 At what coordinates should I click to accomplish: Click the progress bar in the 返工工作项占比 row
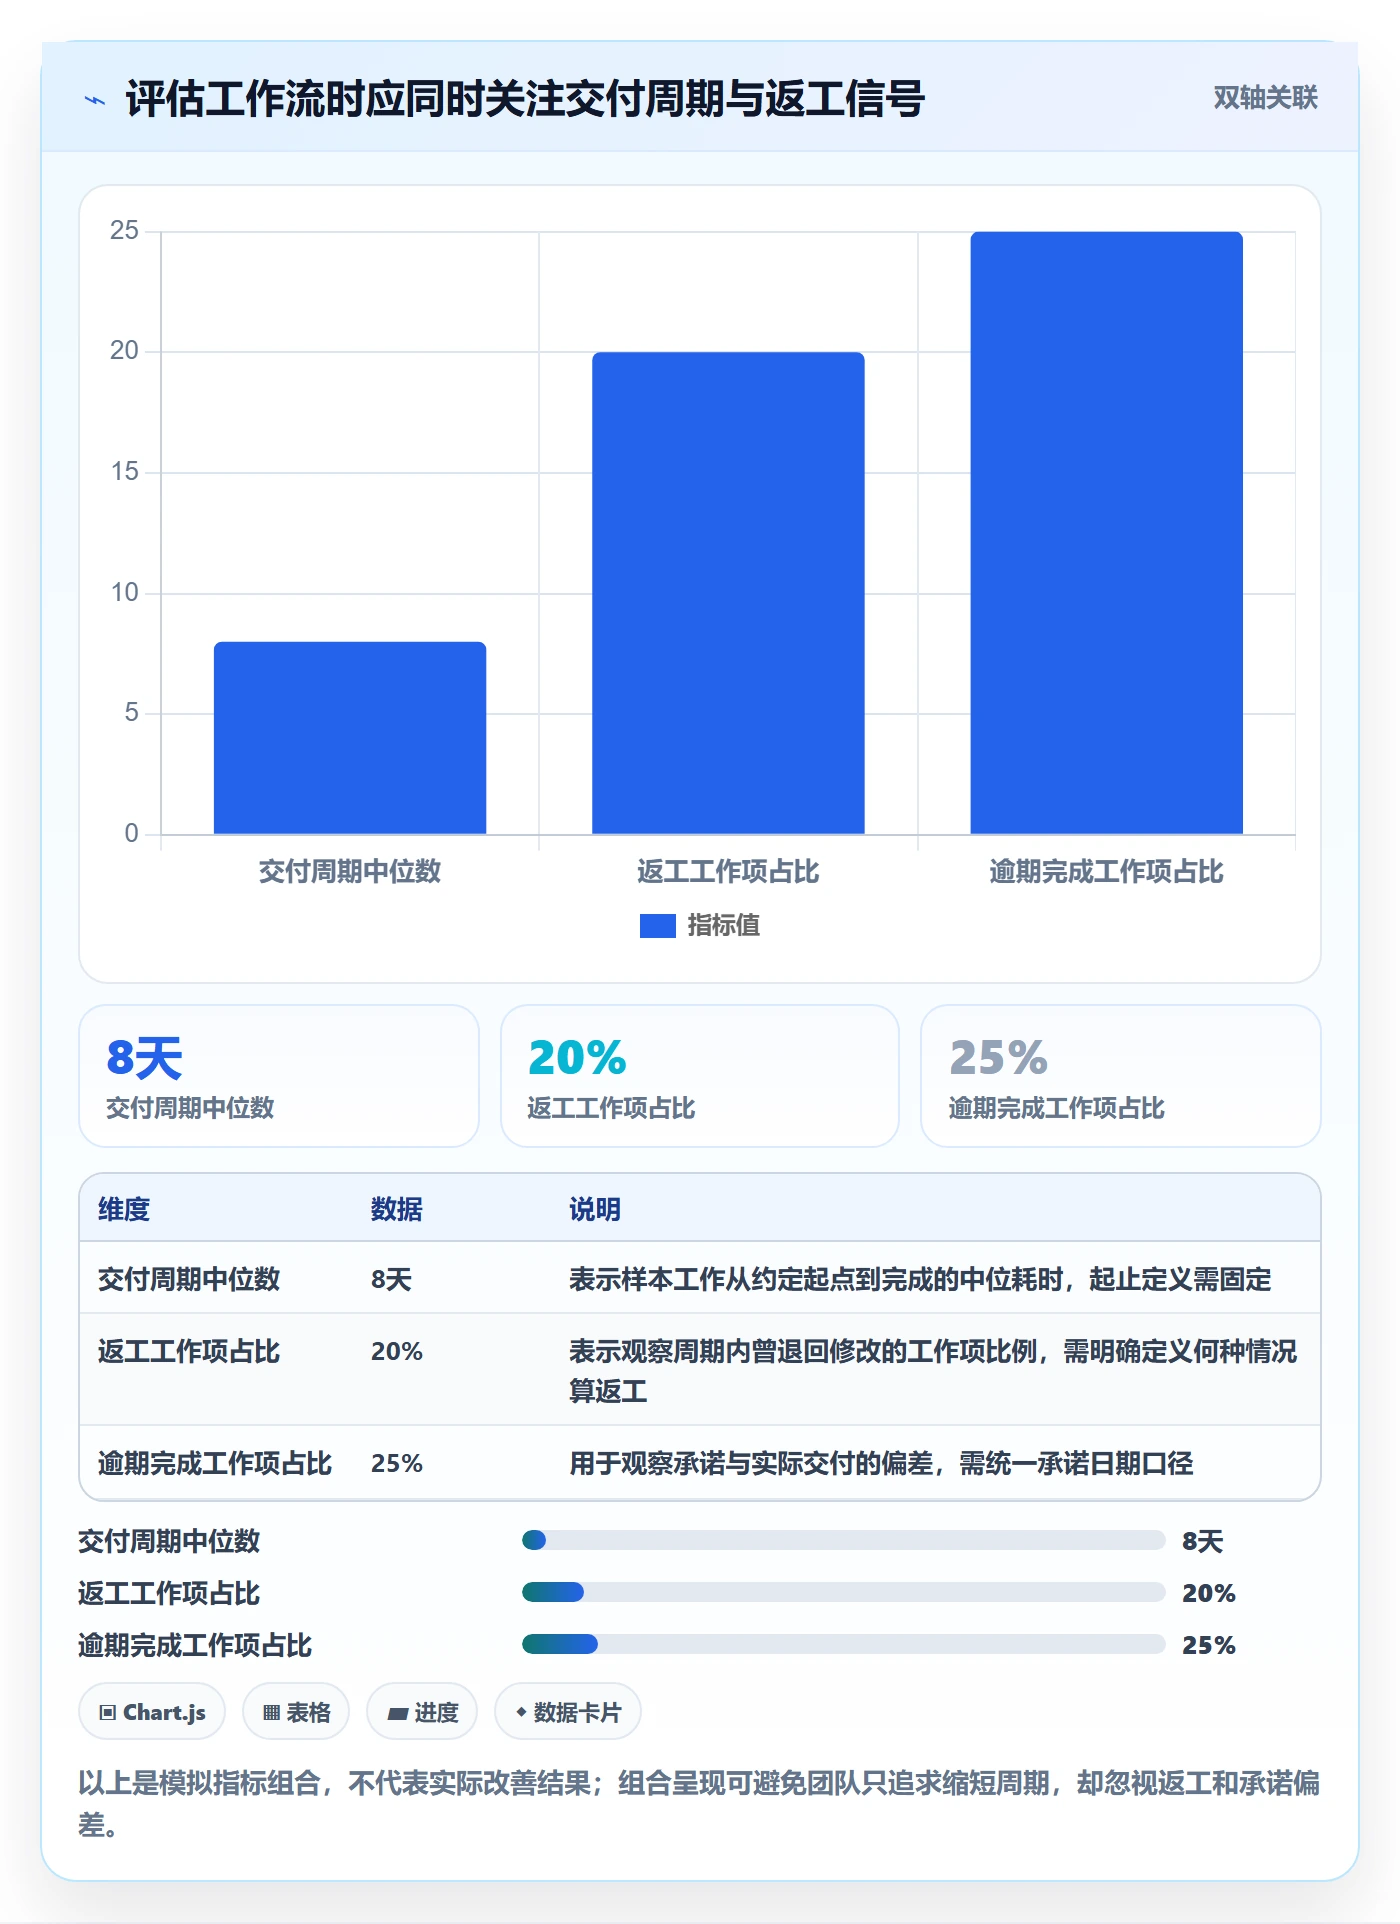[843, 1592]
